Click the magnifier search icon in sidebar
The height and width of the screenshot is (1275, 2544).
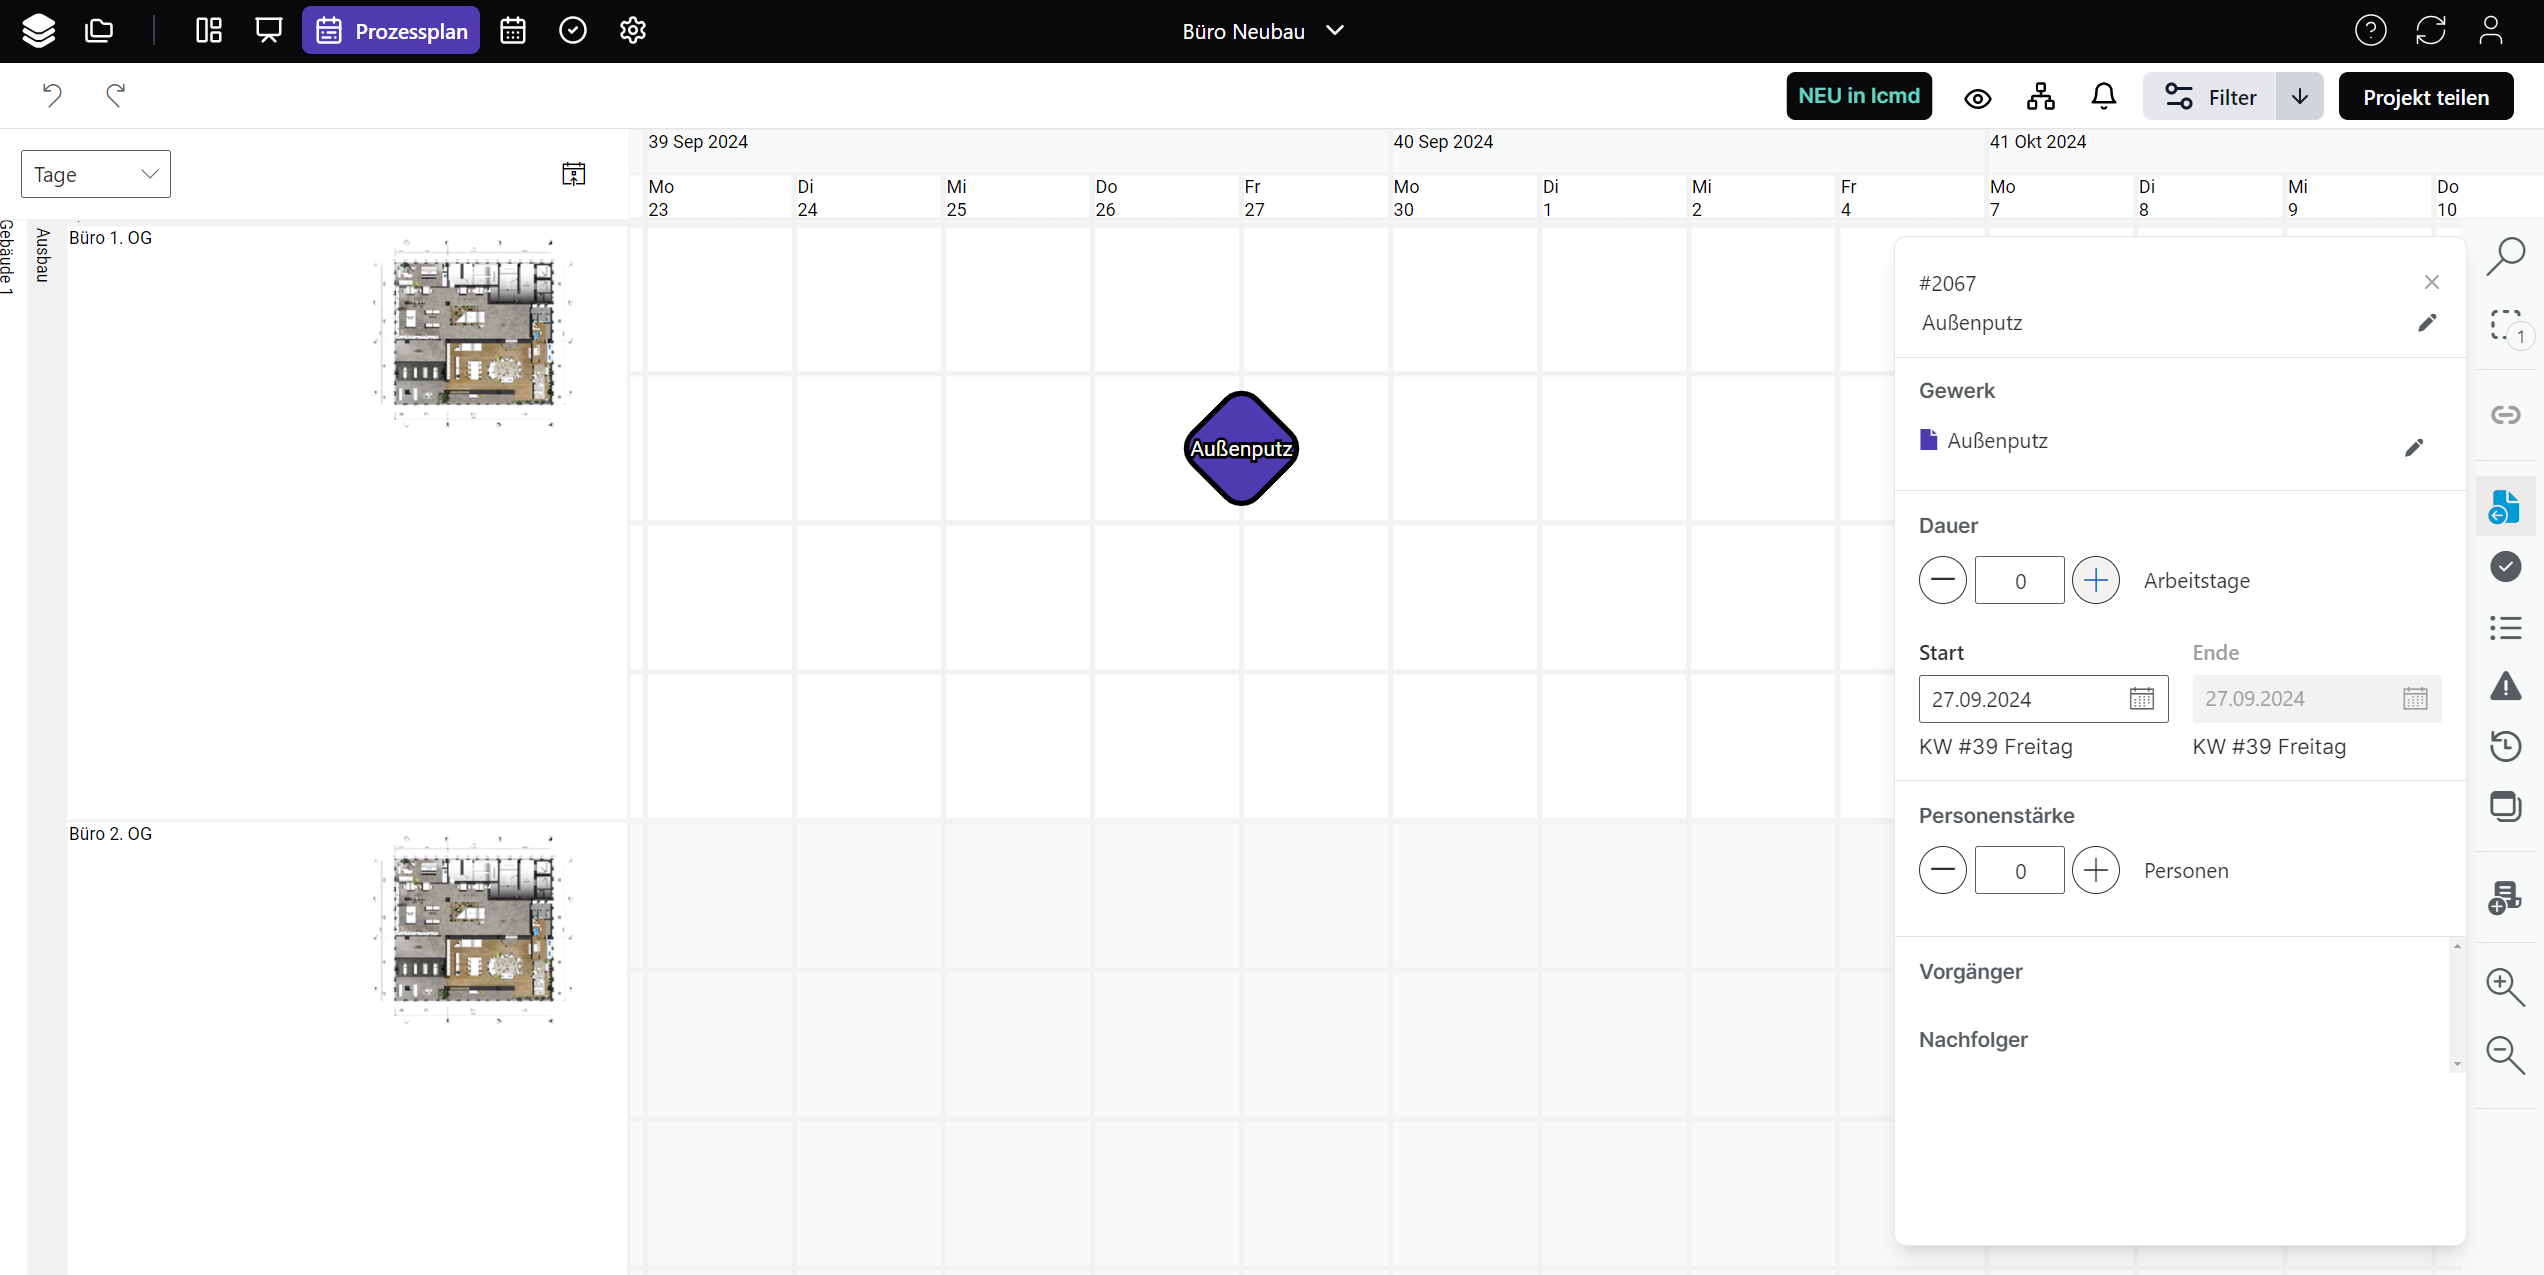pos(2505,256)
